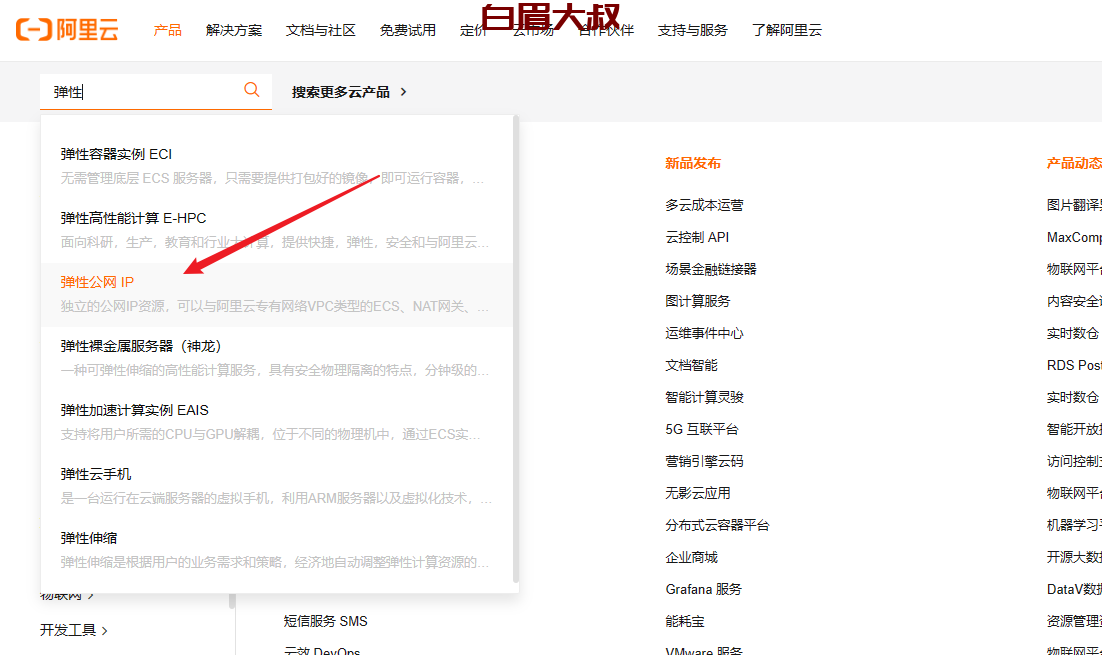Screen dimensions: 1102x655
Task: Open the 免费试用 menu item
Action: click(x=408, y=30)
